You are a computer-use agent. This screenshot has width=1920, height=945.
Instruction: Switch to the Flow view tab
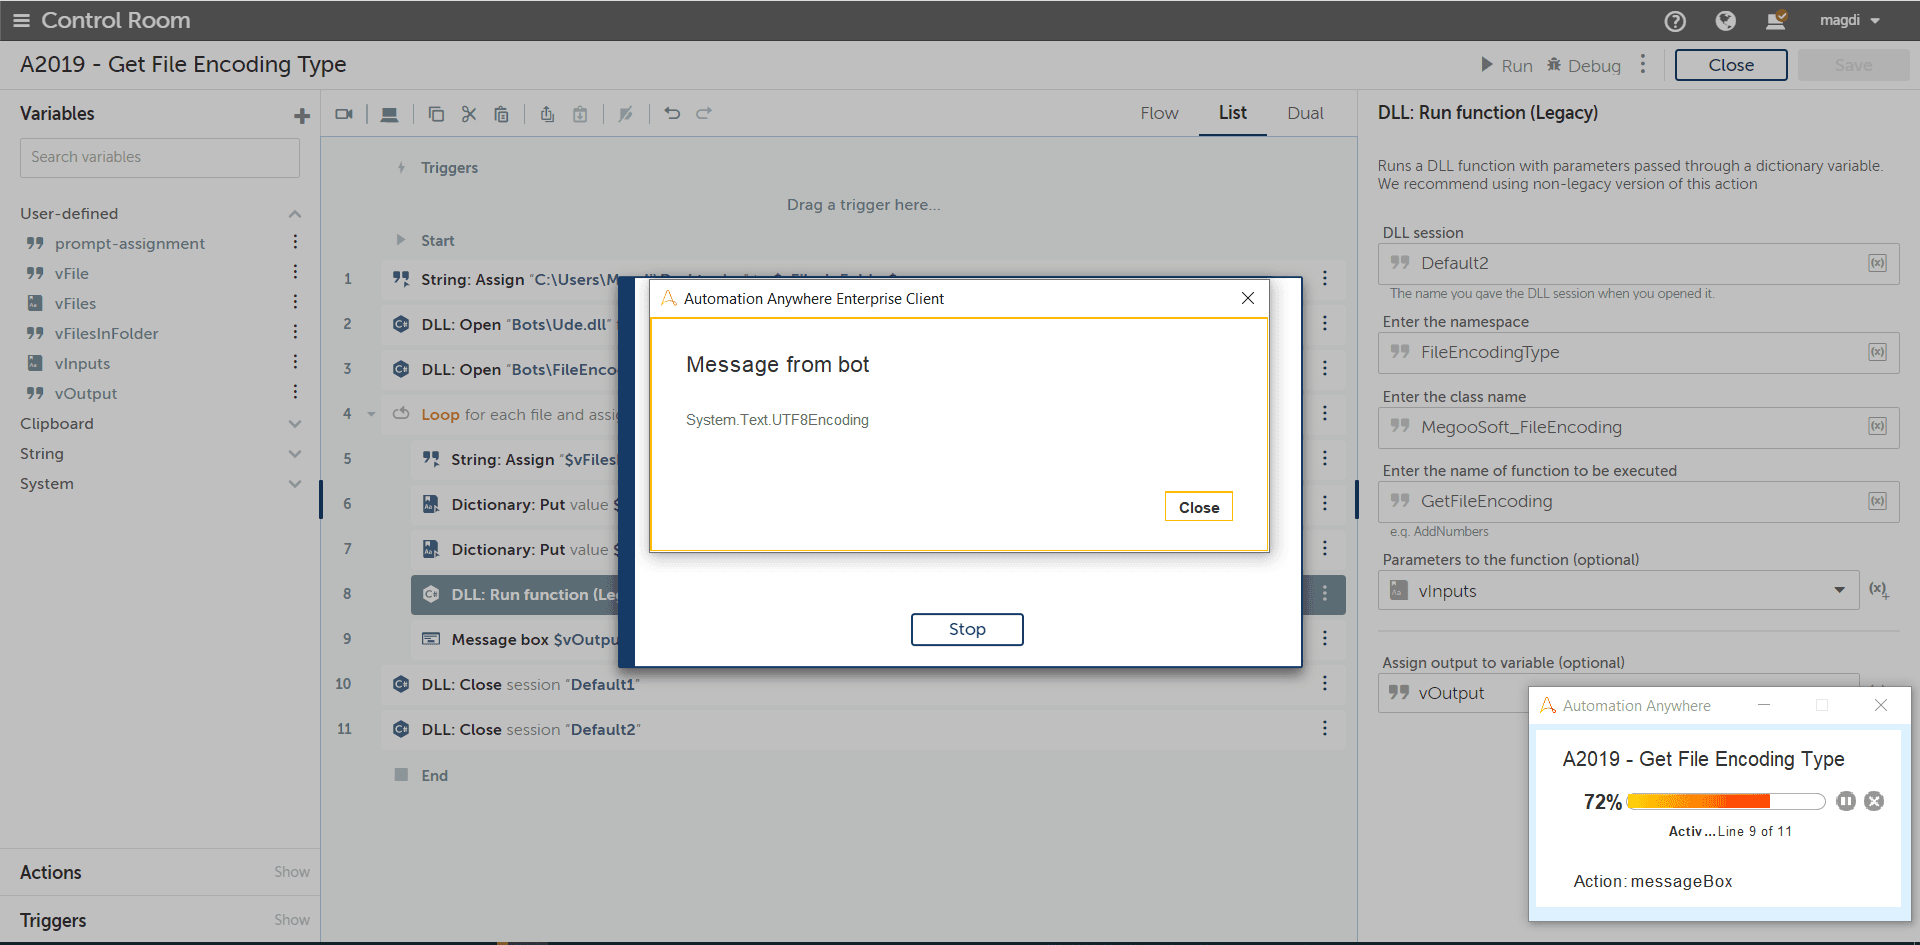click(1159, 113)
